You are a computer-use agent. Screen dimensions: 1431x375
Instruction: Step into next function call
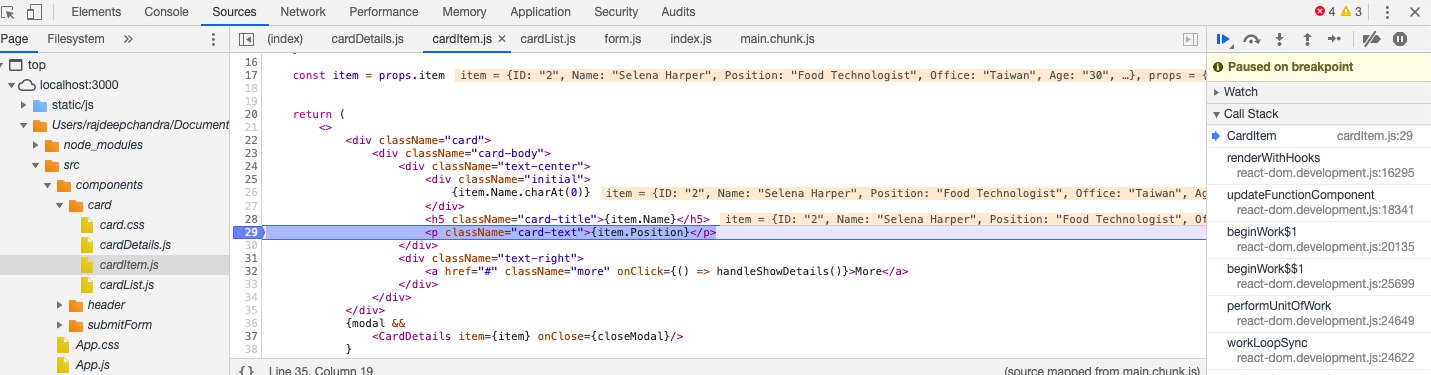click(1279, 39)
